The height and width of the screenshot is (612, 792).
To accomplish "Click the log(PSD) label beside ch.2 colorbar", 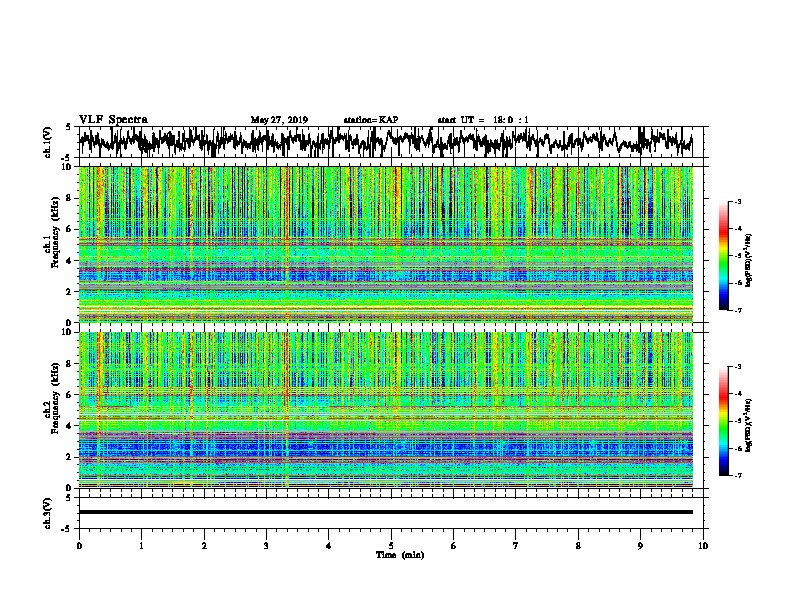I will pos(748,425).
